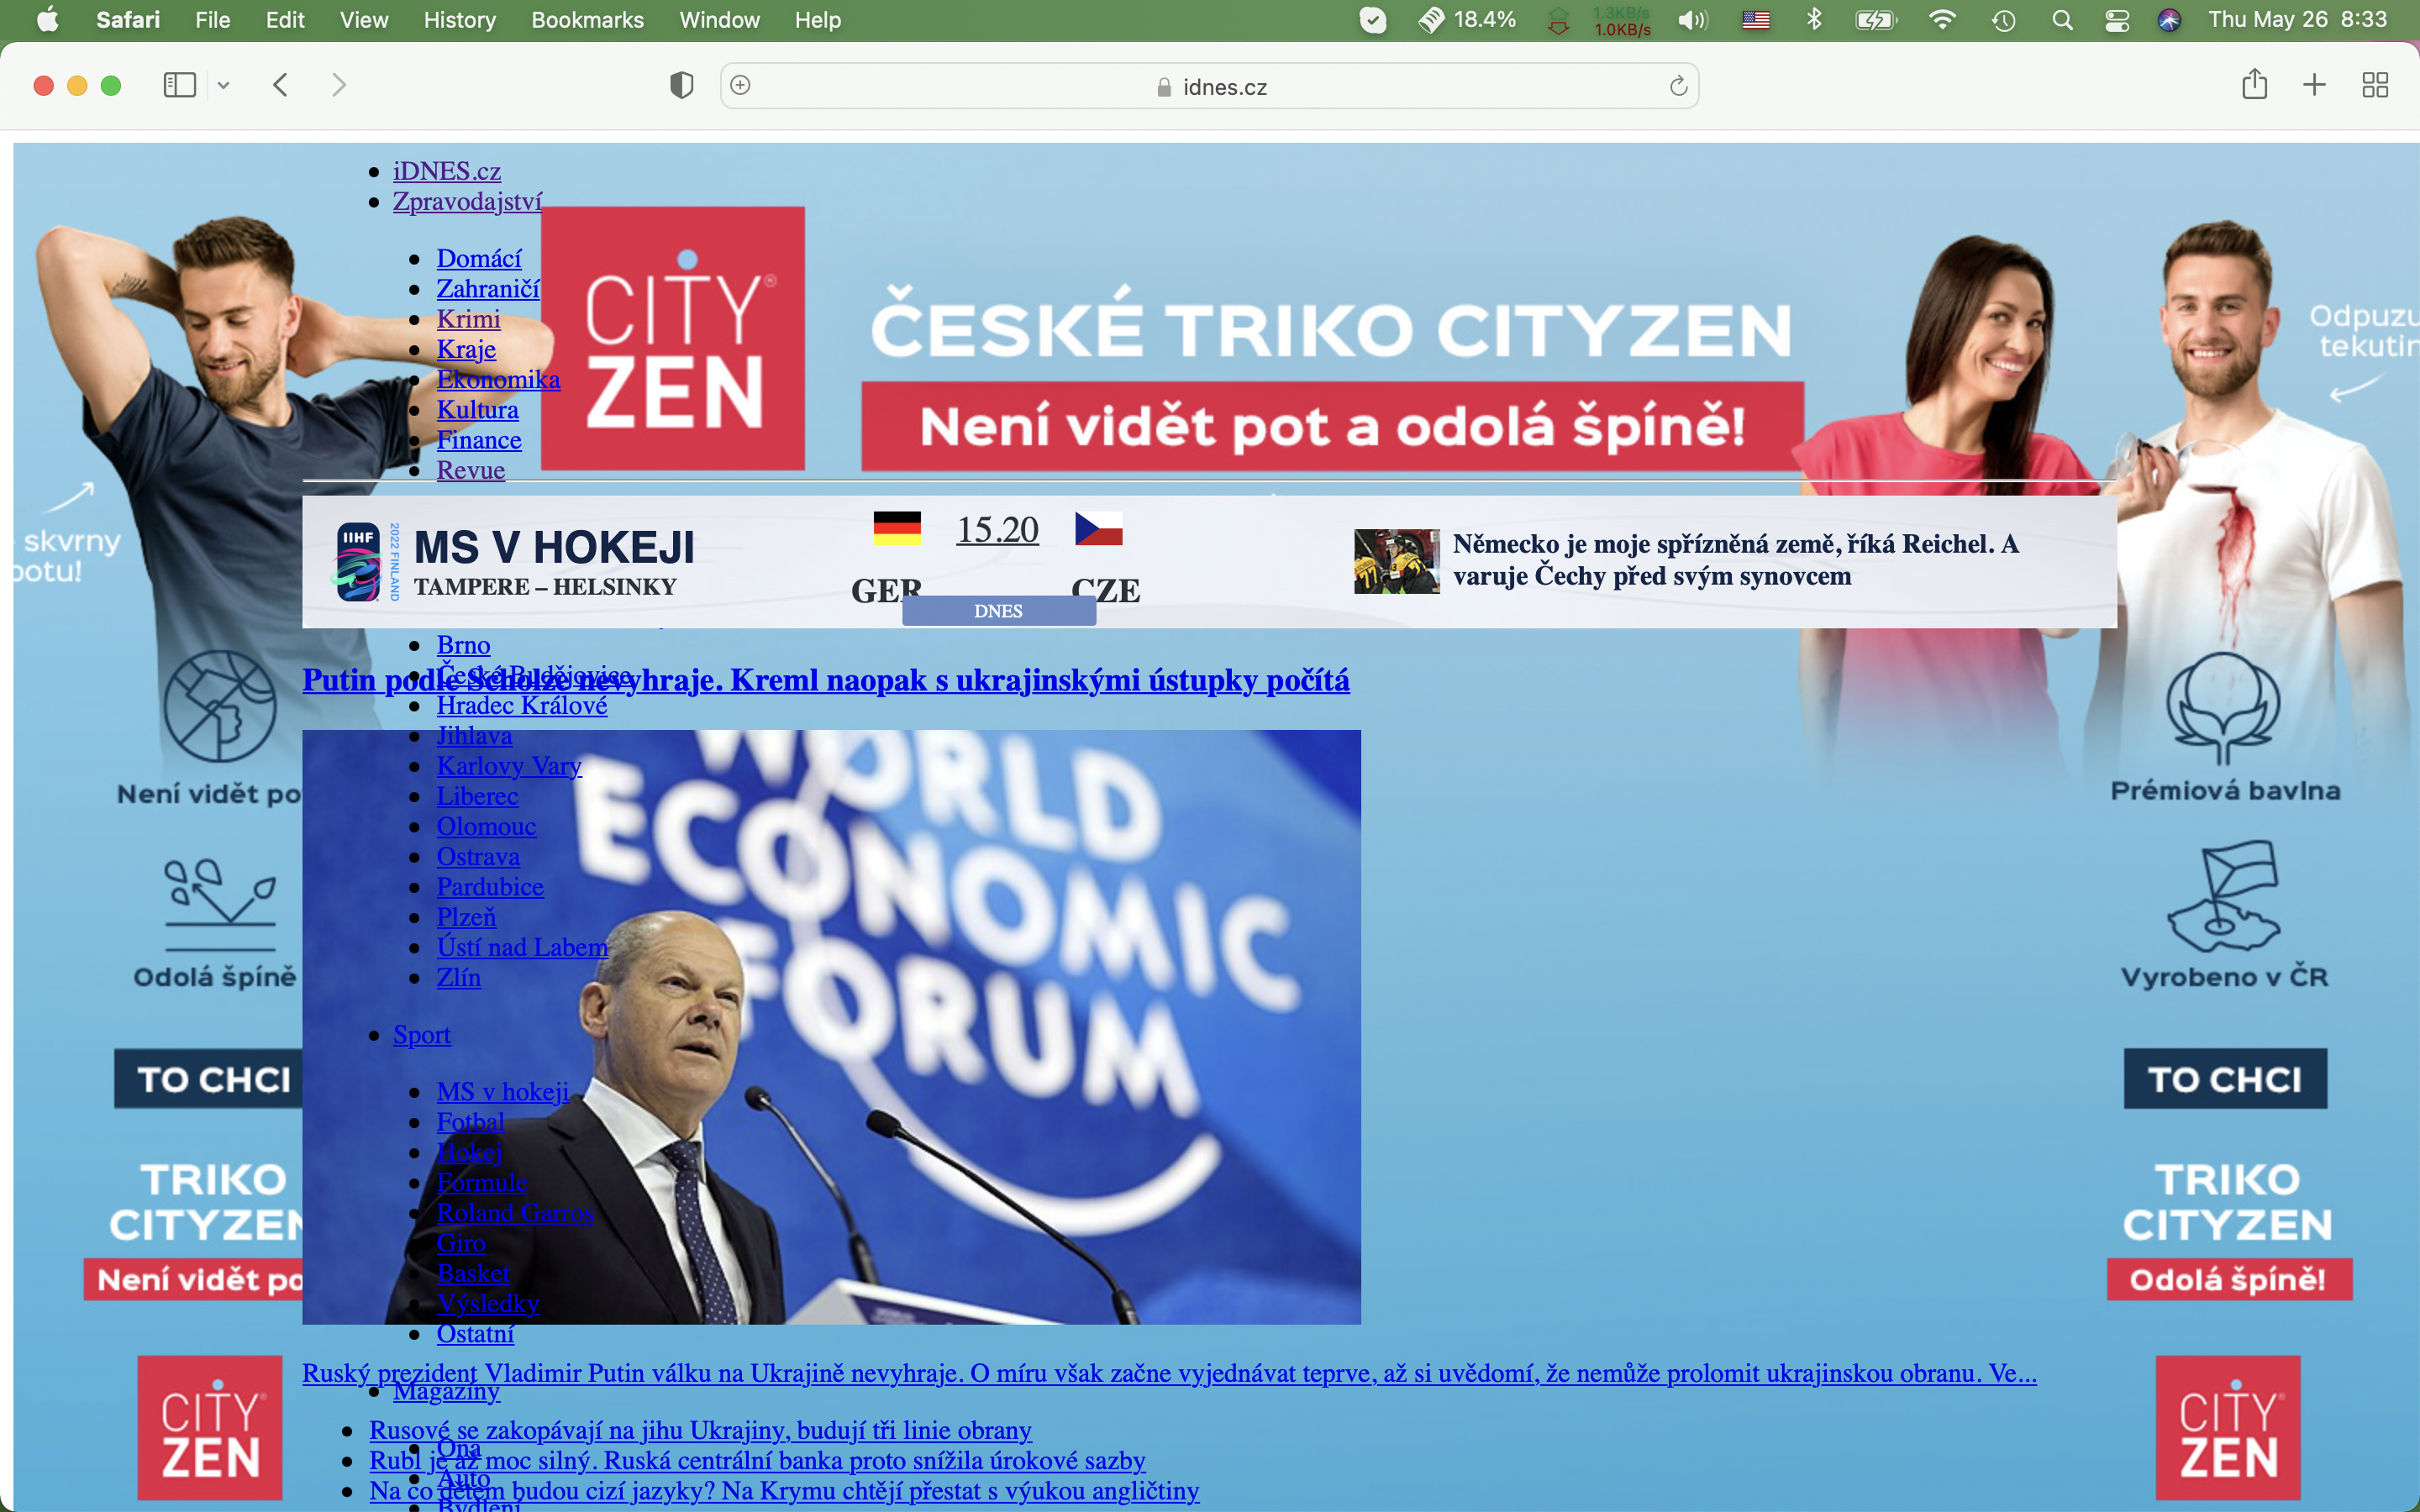Open the Sport section link
Image resolution: width=2420 pixels, height=1512 pixels.
(421, 1034)
